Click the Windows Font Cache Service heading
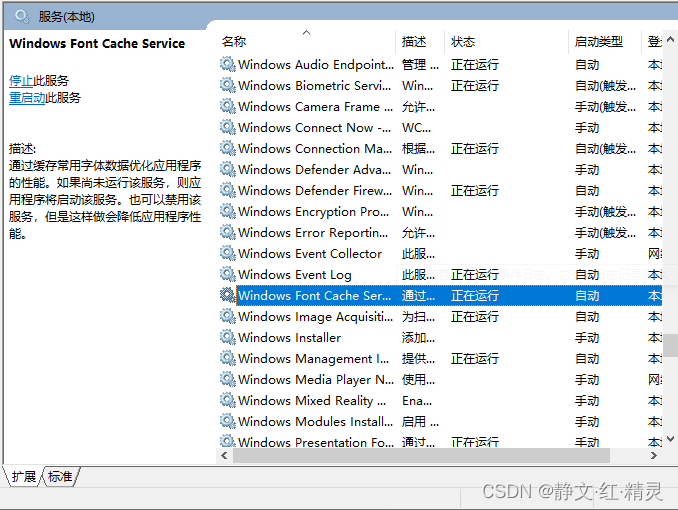 [97, 43]
